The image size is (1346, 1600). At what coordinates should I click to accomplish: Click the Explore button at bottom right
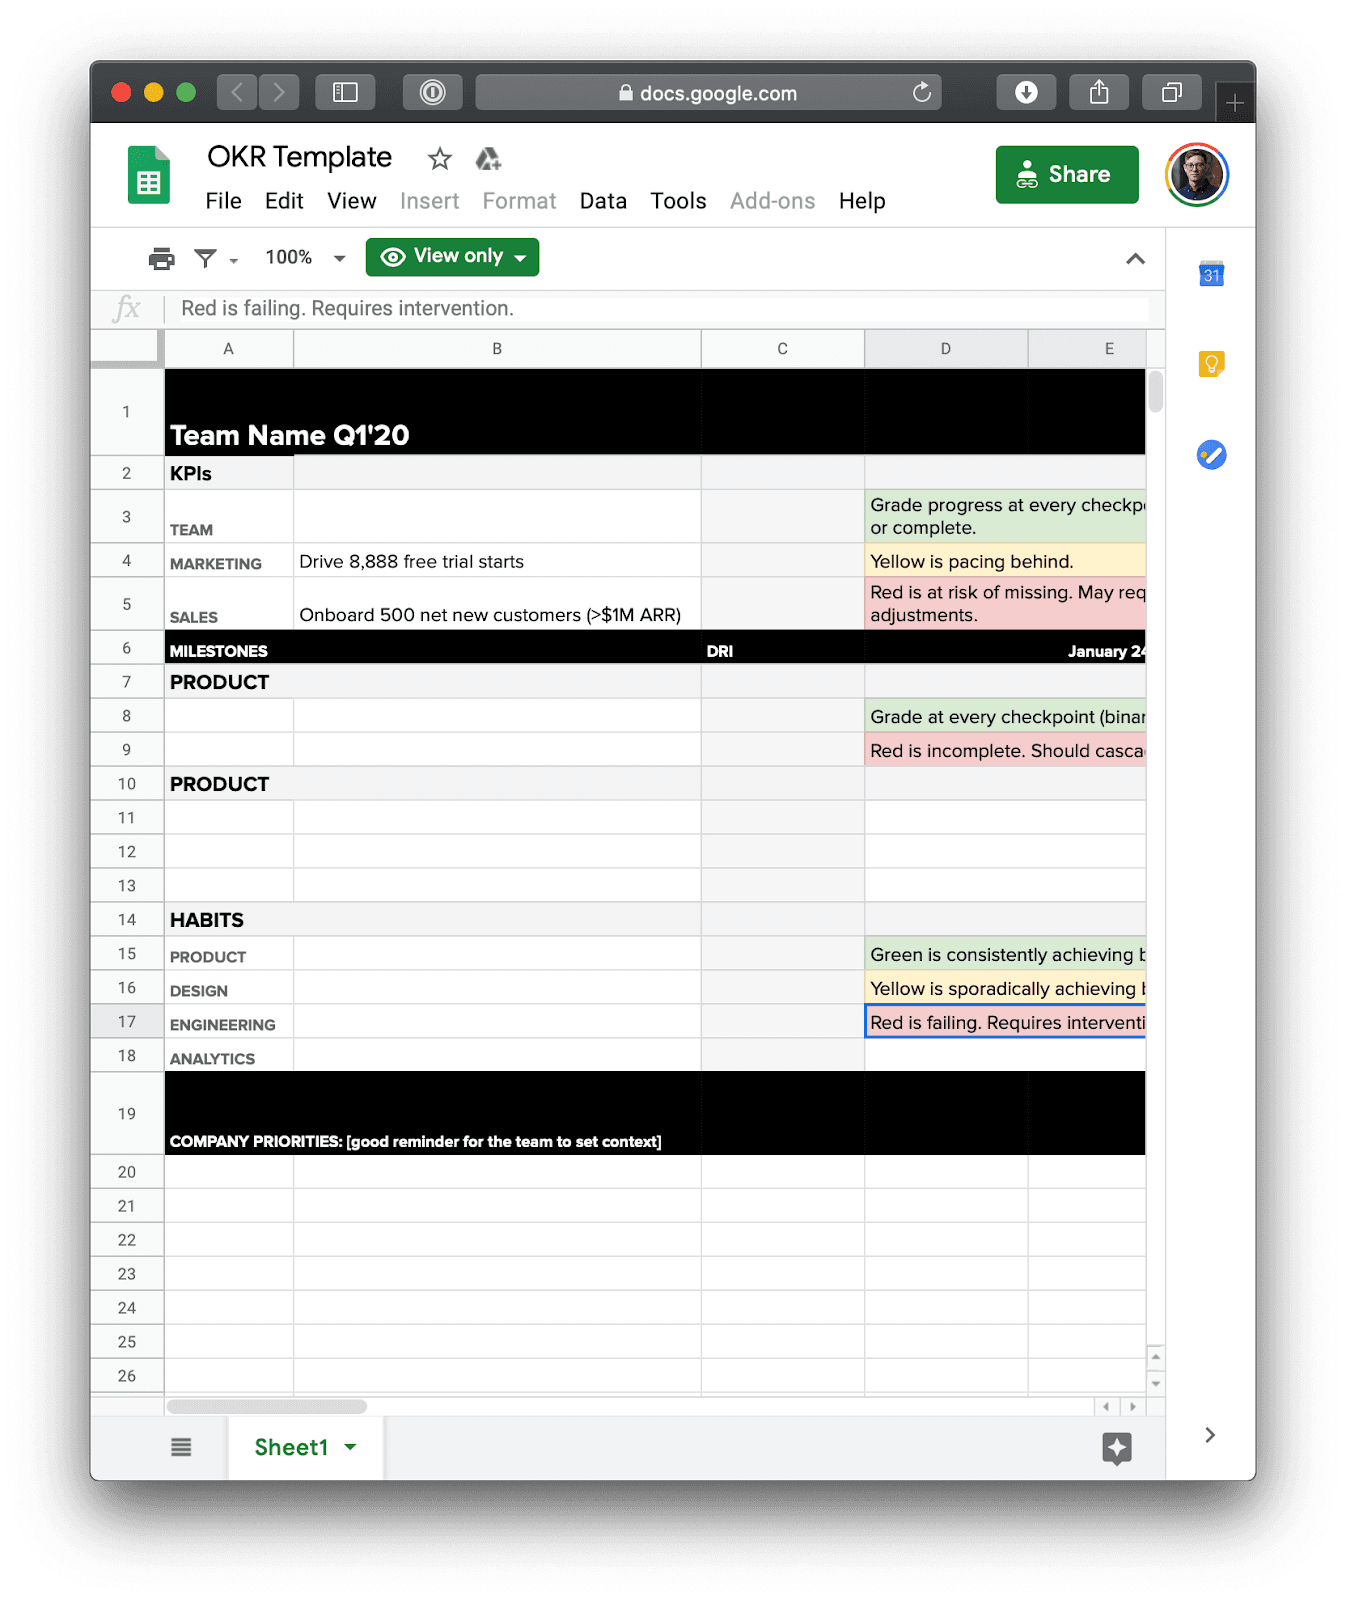(1116, 1447)
